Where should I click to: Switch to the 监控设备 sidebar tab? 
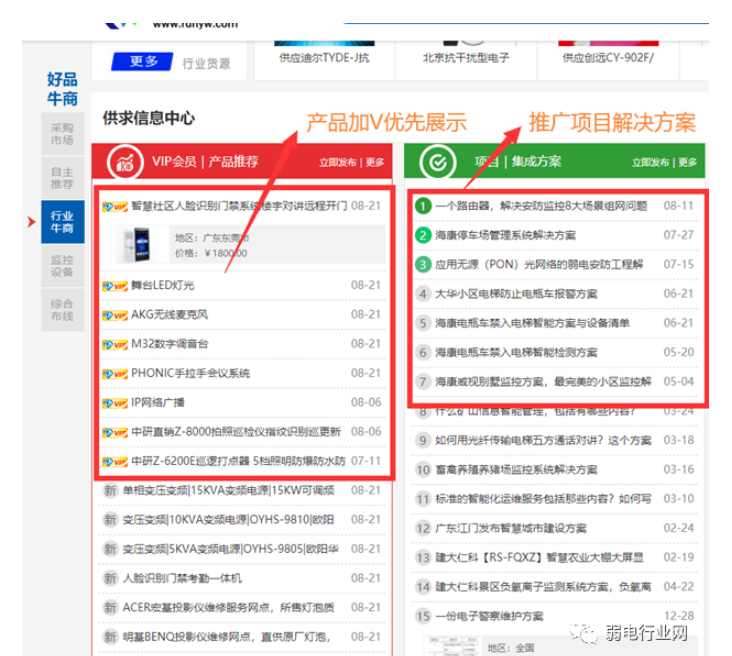(62, 265)
